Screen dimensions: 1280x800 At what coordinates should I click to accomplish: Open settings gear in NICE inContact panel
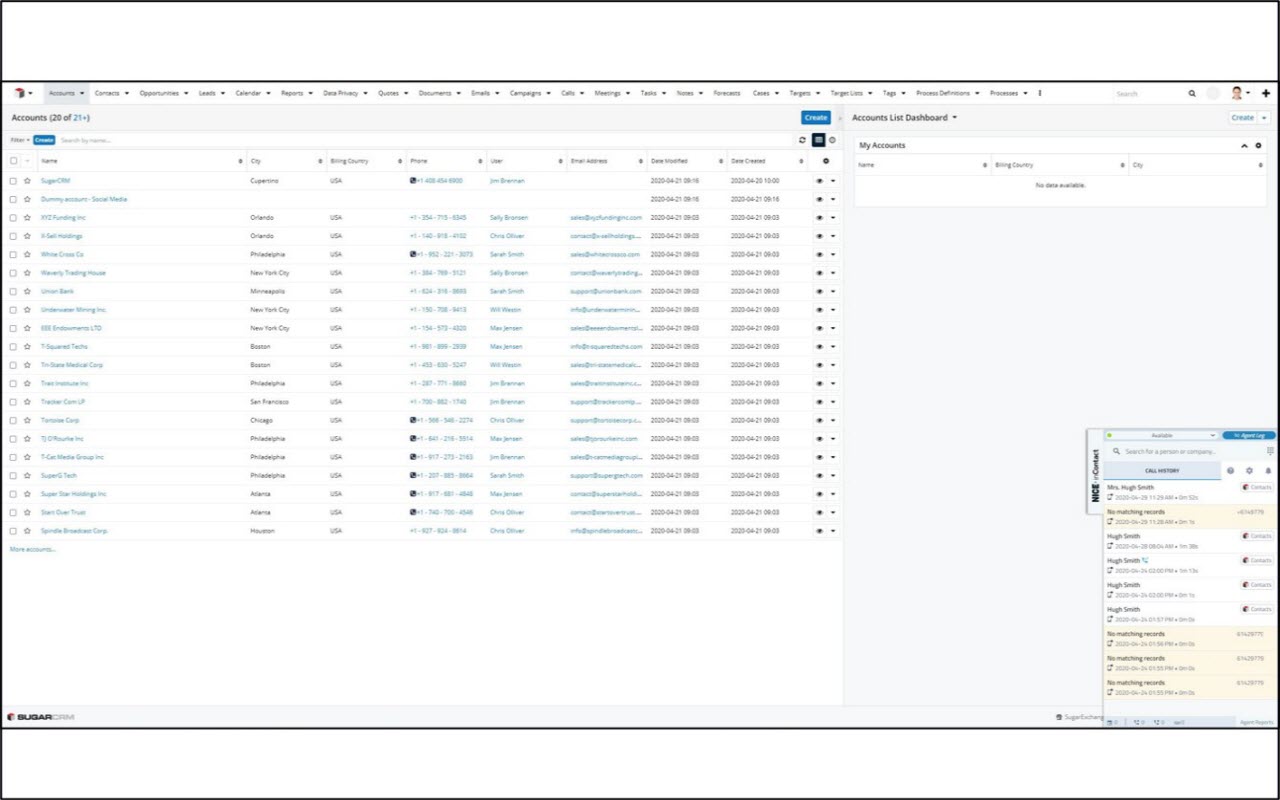pos(1249,470)
